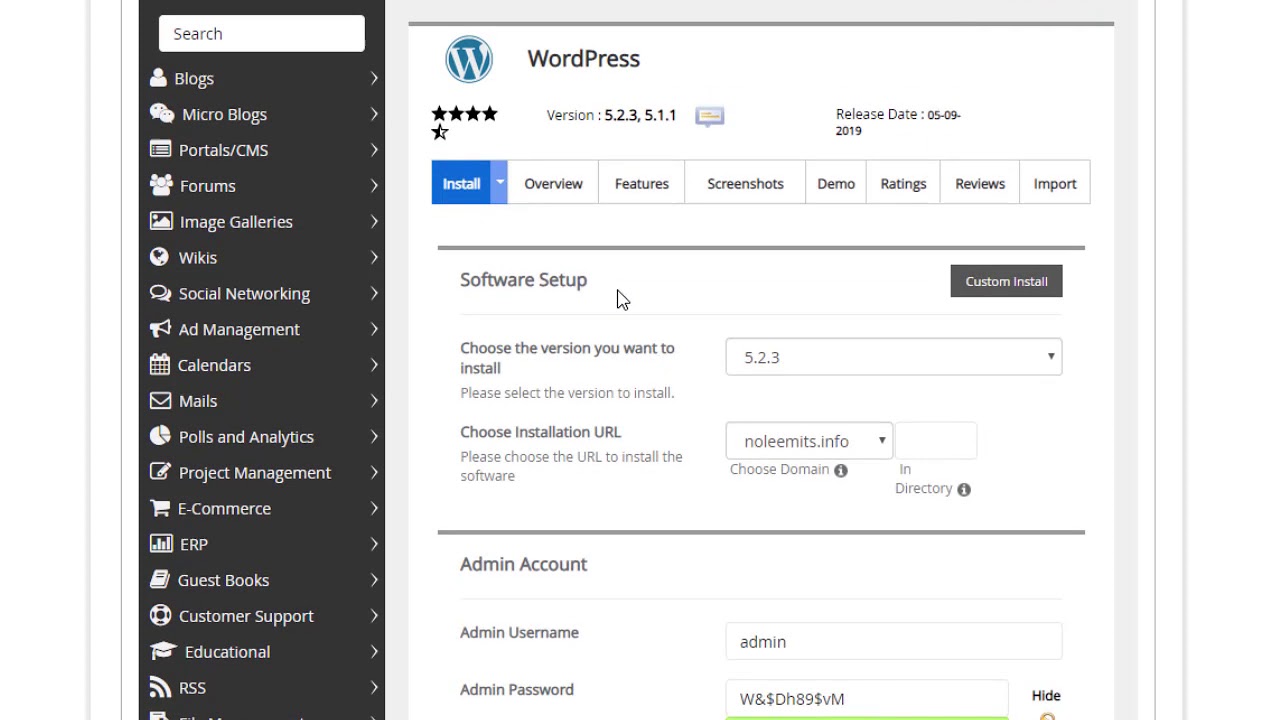Image resolution: width=1280 pixels, height=720 pixels.
Task: Click the Social Networking bubbles icon
Action: tap(160, 293)
